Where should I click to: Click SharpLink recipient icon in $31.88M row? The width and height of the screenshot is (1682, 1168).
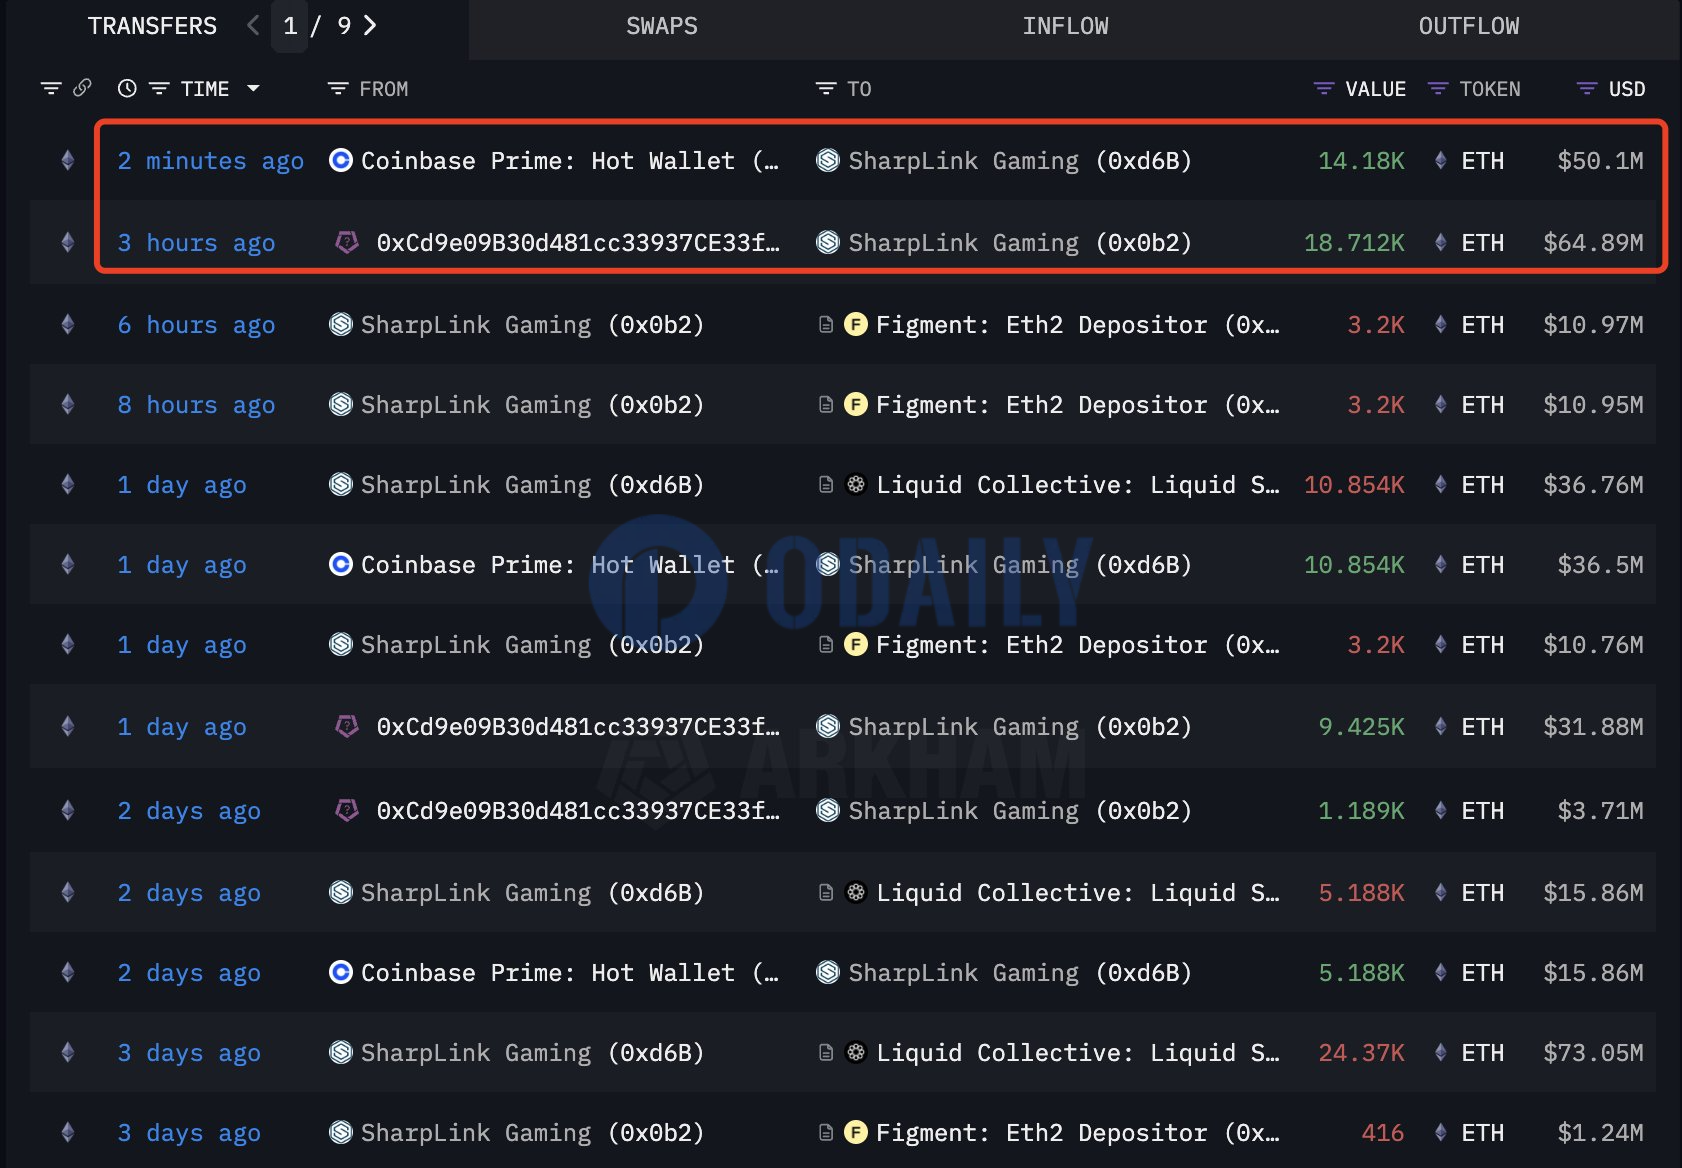point(828,726)
